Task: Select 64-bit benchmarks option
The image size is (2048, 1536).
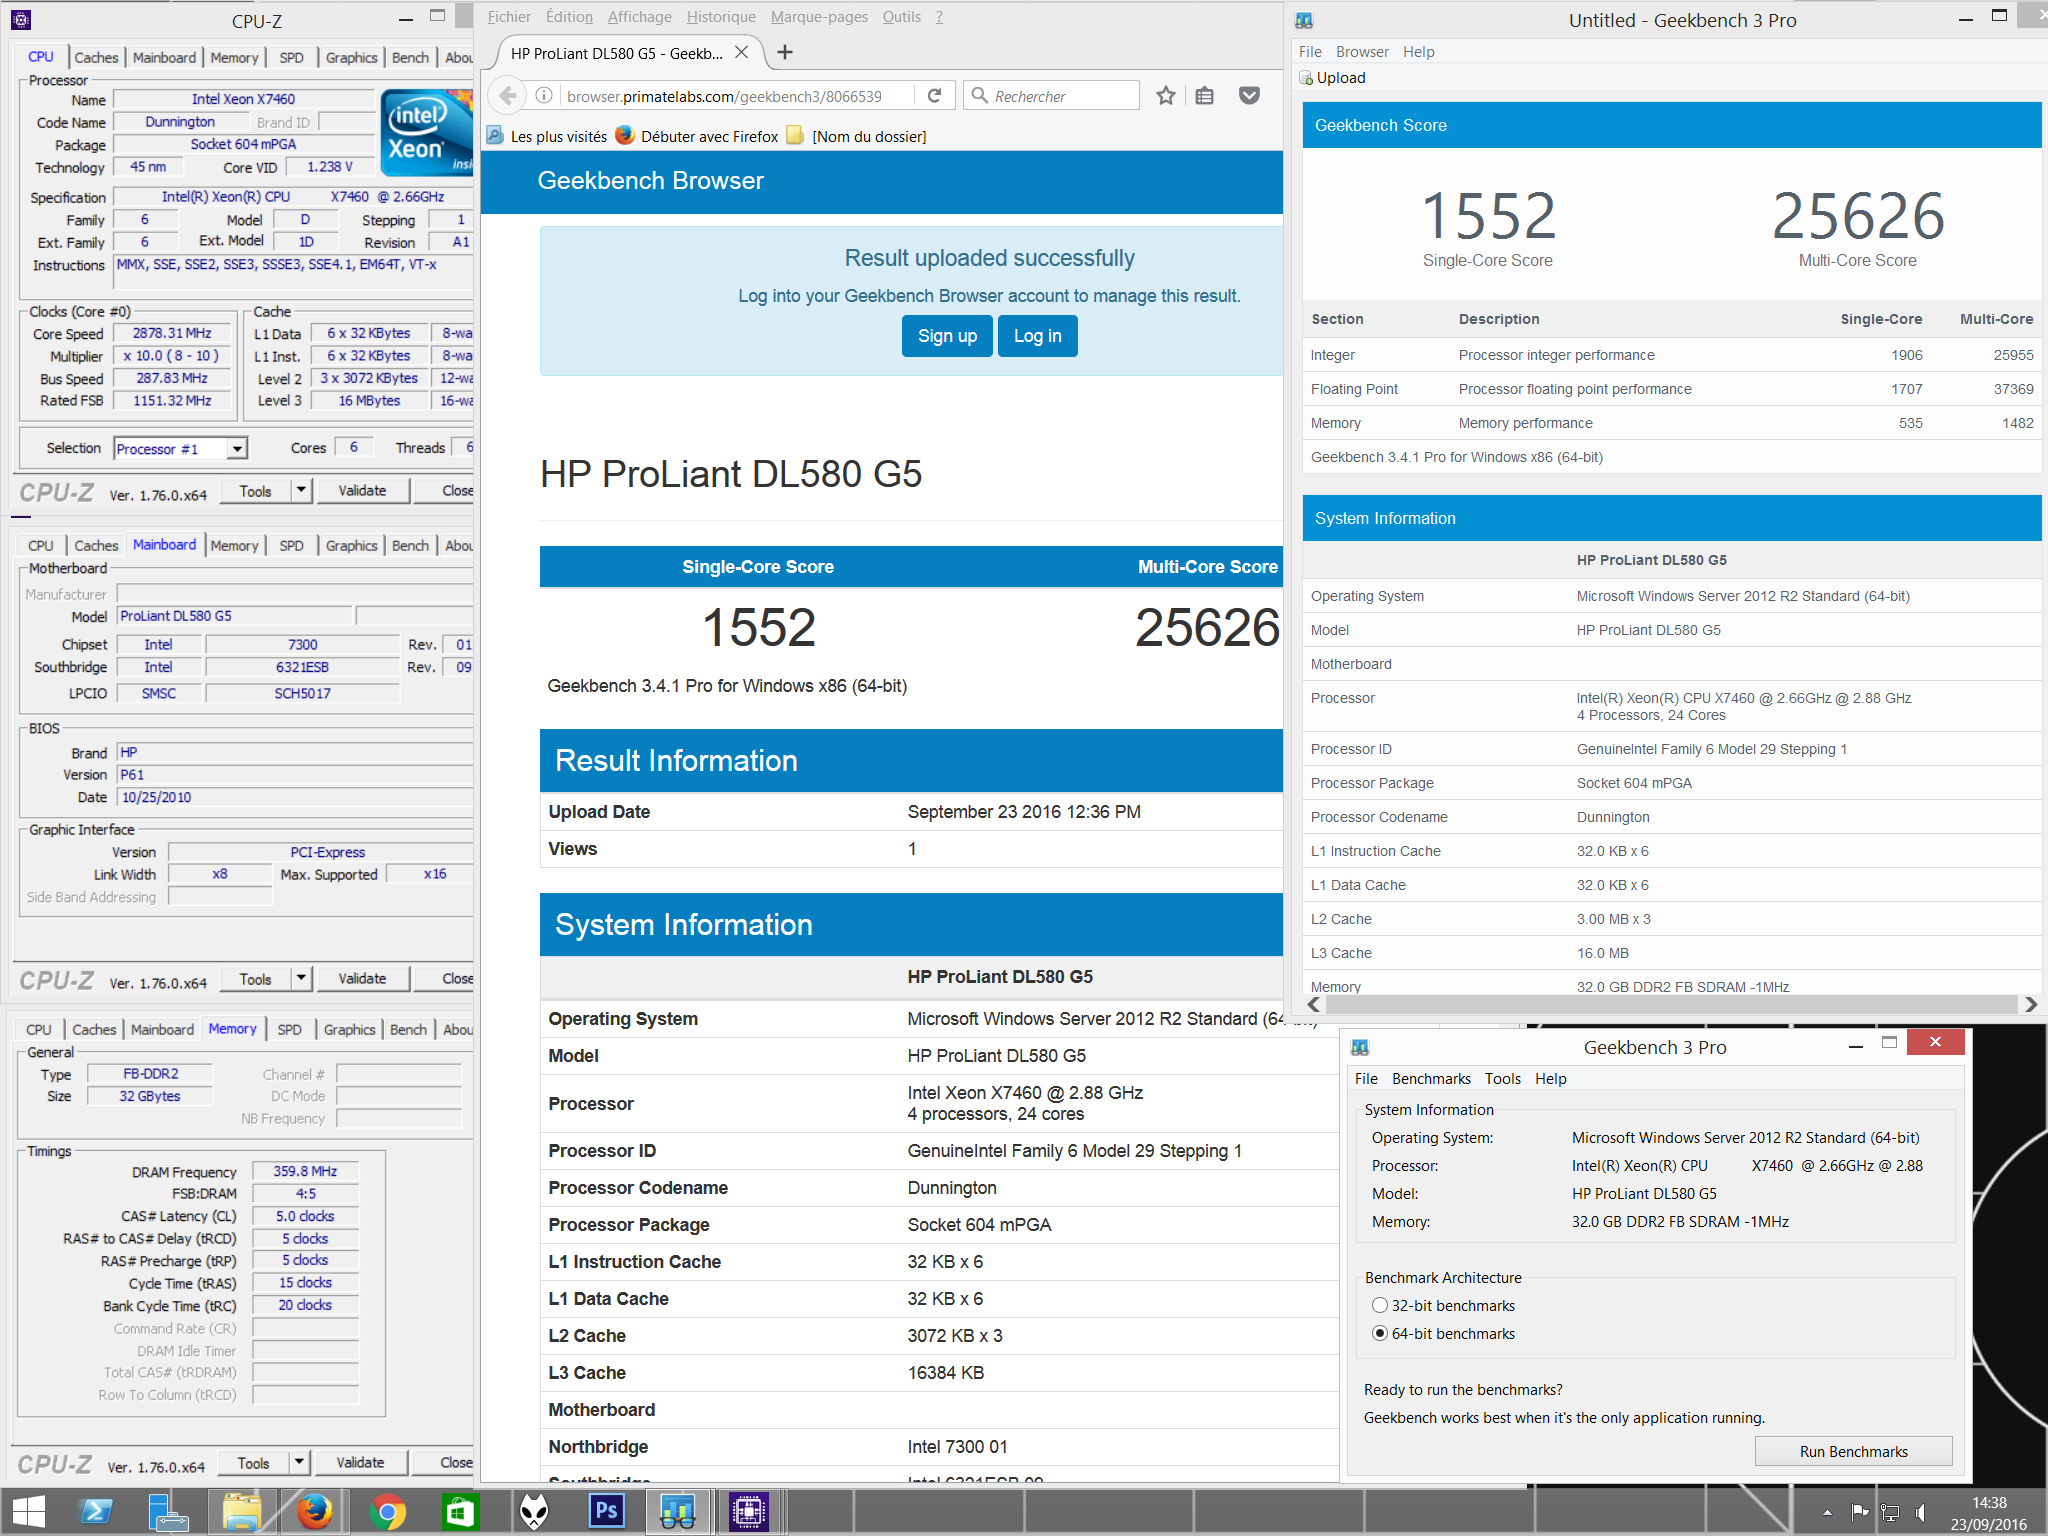Action: pos(1443,1333)
